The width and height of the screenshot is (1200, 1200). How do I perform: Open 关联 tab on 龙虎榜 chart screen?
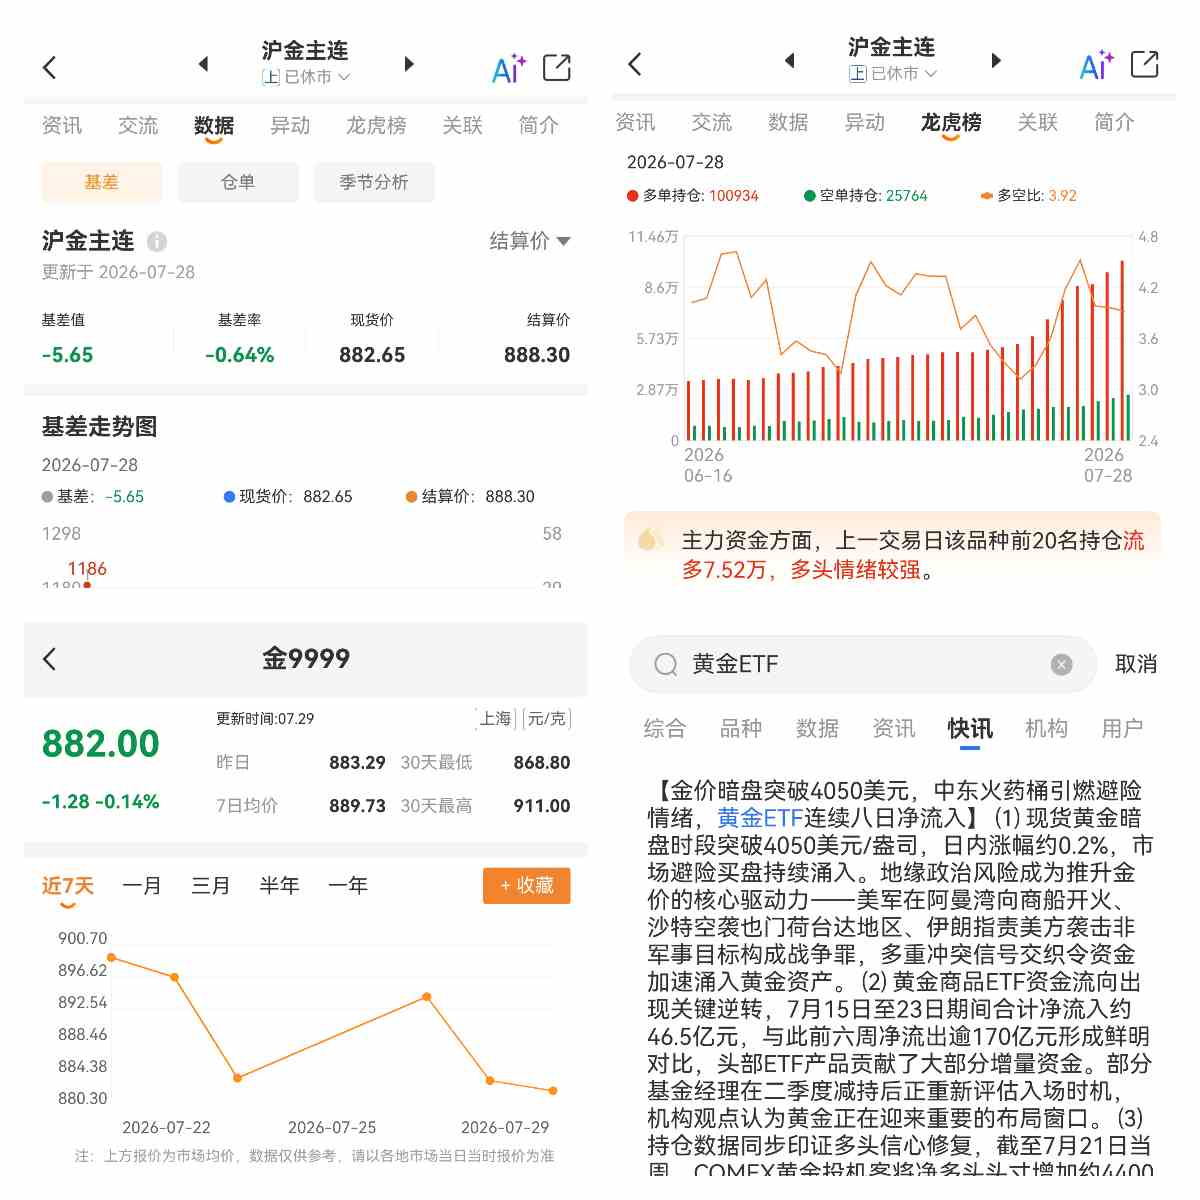(1038, 123)
